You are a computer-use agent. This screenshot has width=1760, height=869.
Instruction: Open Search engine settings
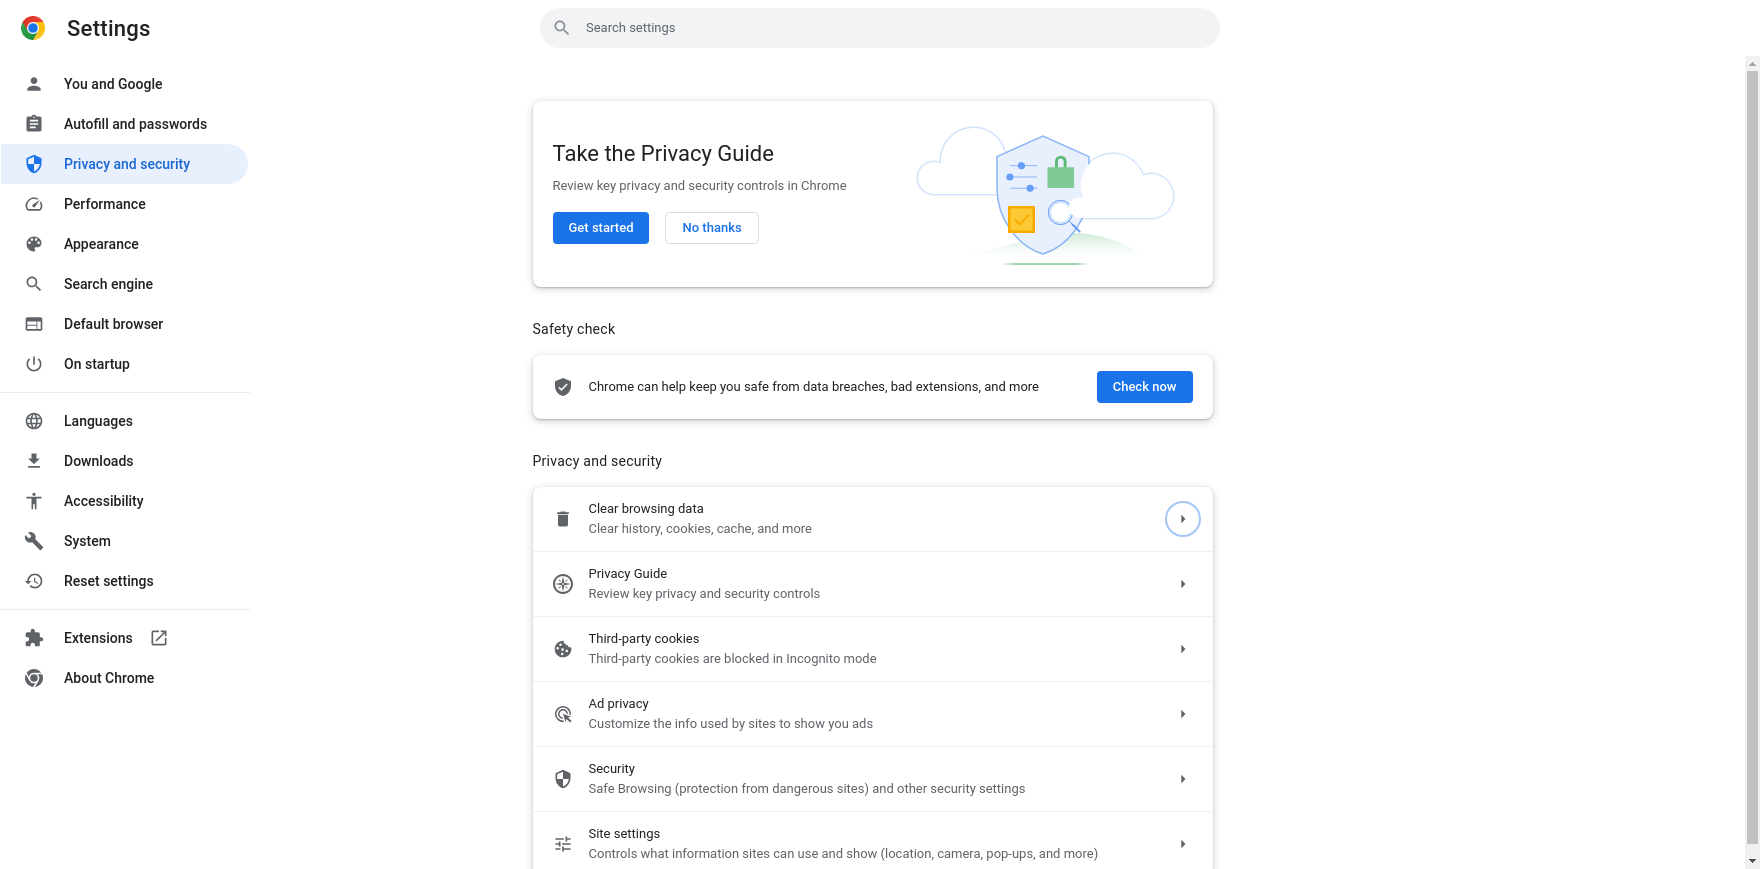(x=124, y=284)
